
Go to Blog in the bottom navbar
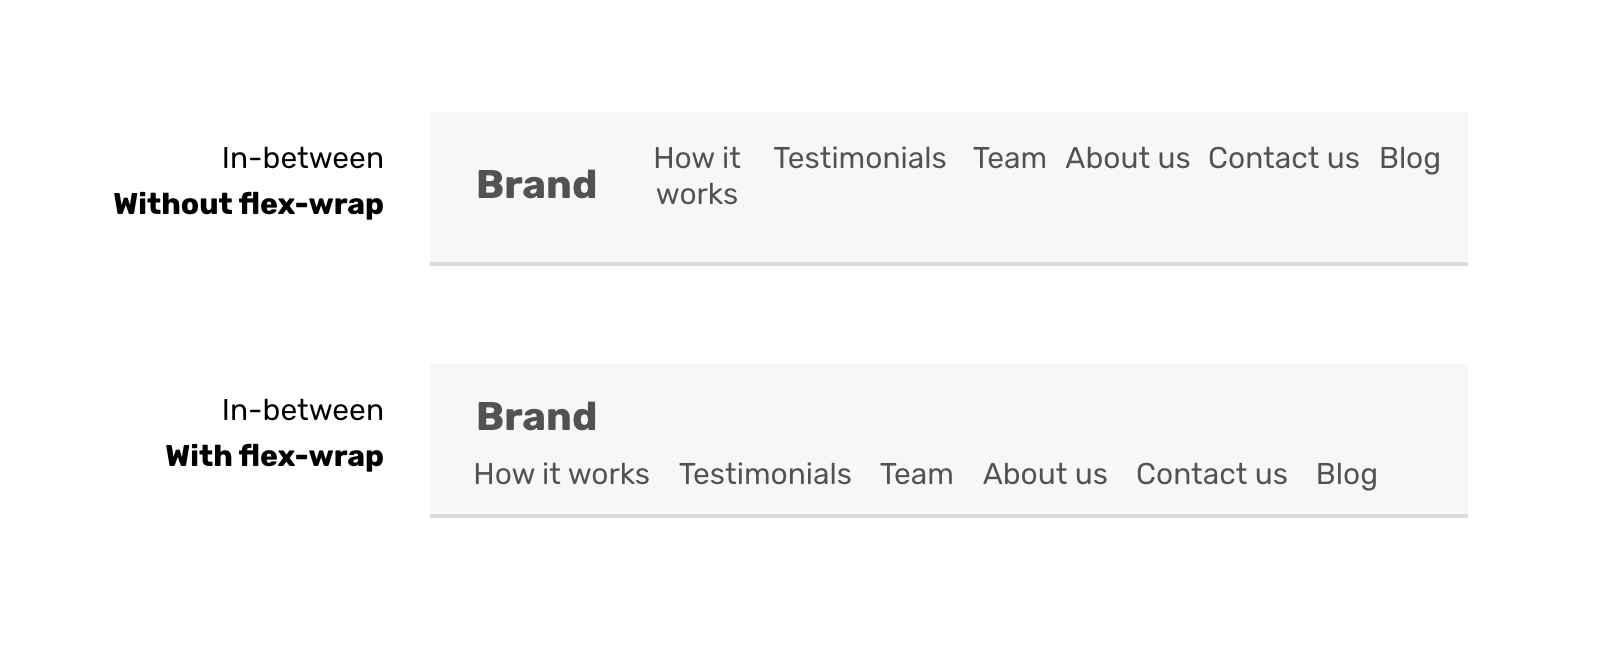pyautogui.click(x=1346, y=474)
